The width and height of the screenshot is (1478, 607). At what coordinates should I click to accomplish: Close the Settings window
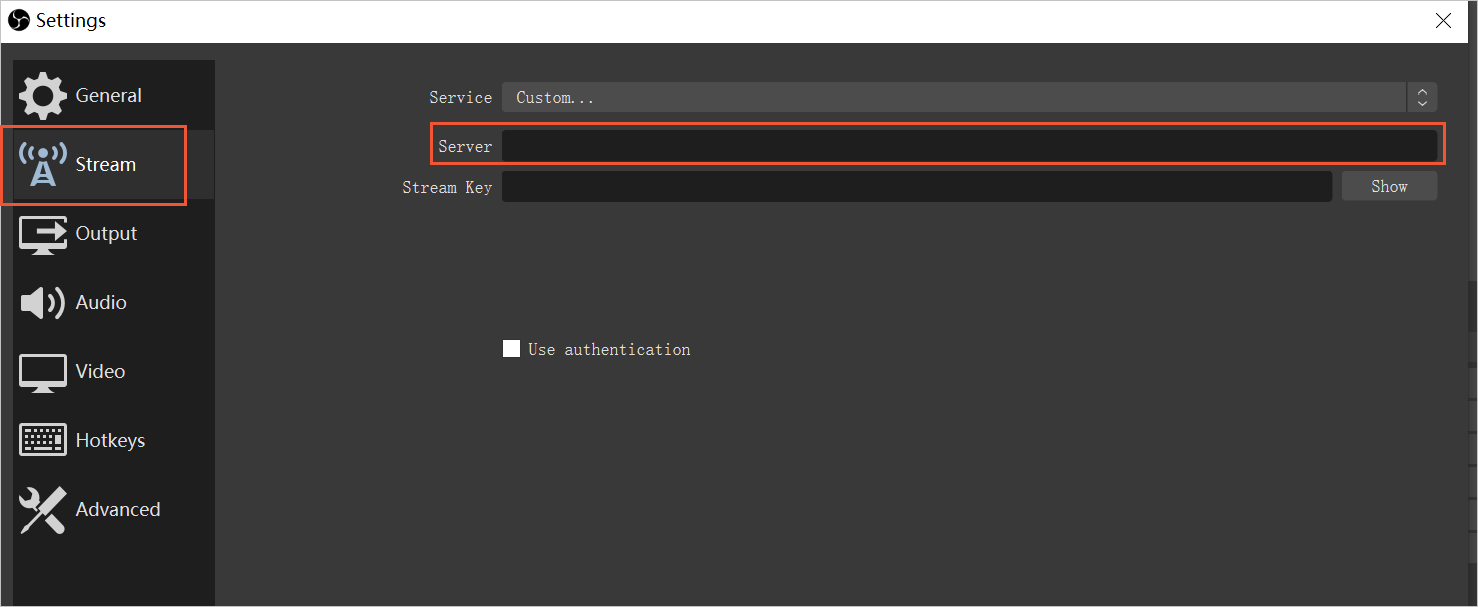coord(1443,21)
